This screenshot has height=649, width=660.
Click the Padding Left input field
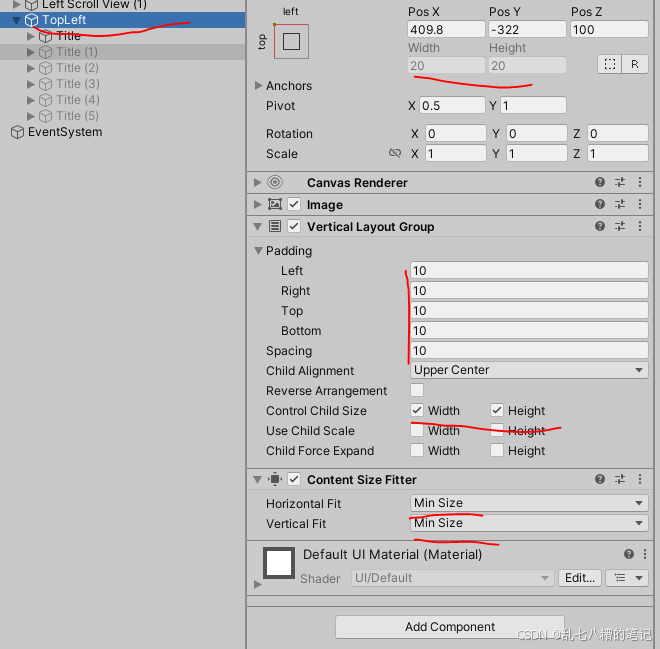click(x=529, y=270)
